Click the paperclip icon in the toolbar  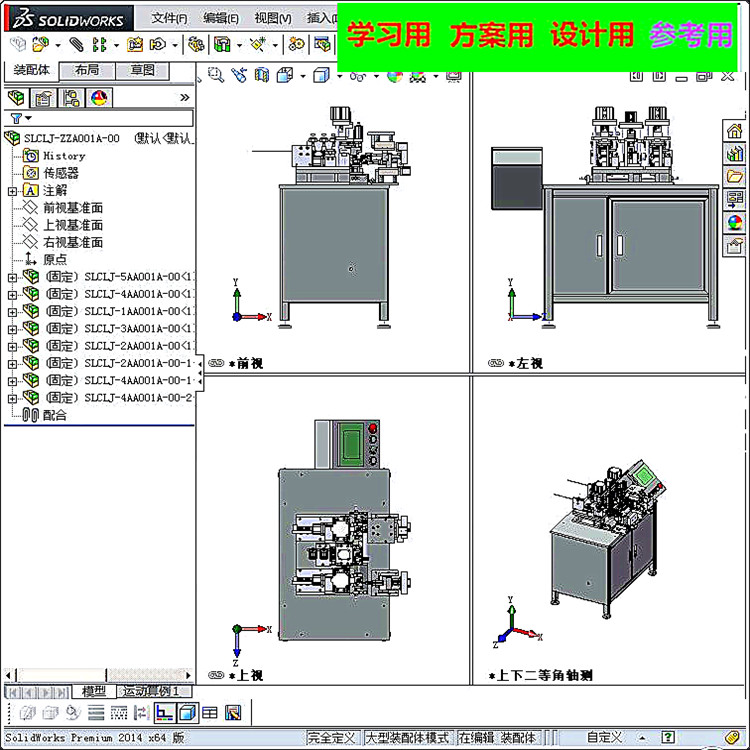pos(76,44)
